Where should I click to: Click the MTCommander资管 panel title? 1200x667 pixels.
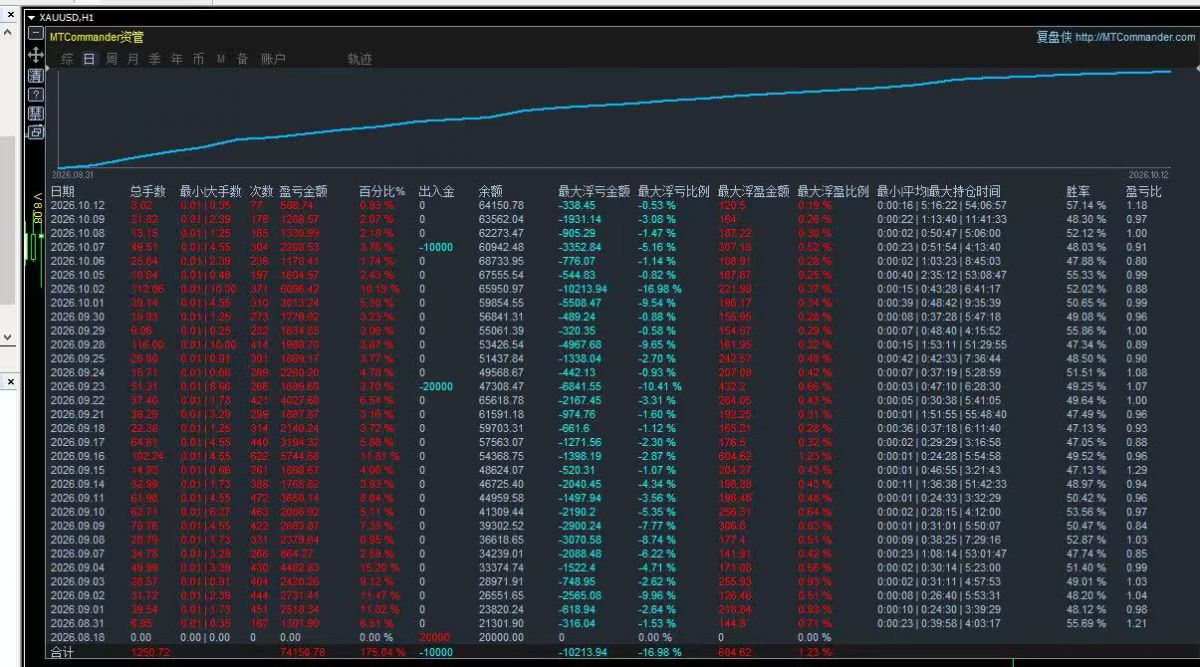click(96, 37)
